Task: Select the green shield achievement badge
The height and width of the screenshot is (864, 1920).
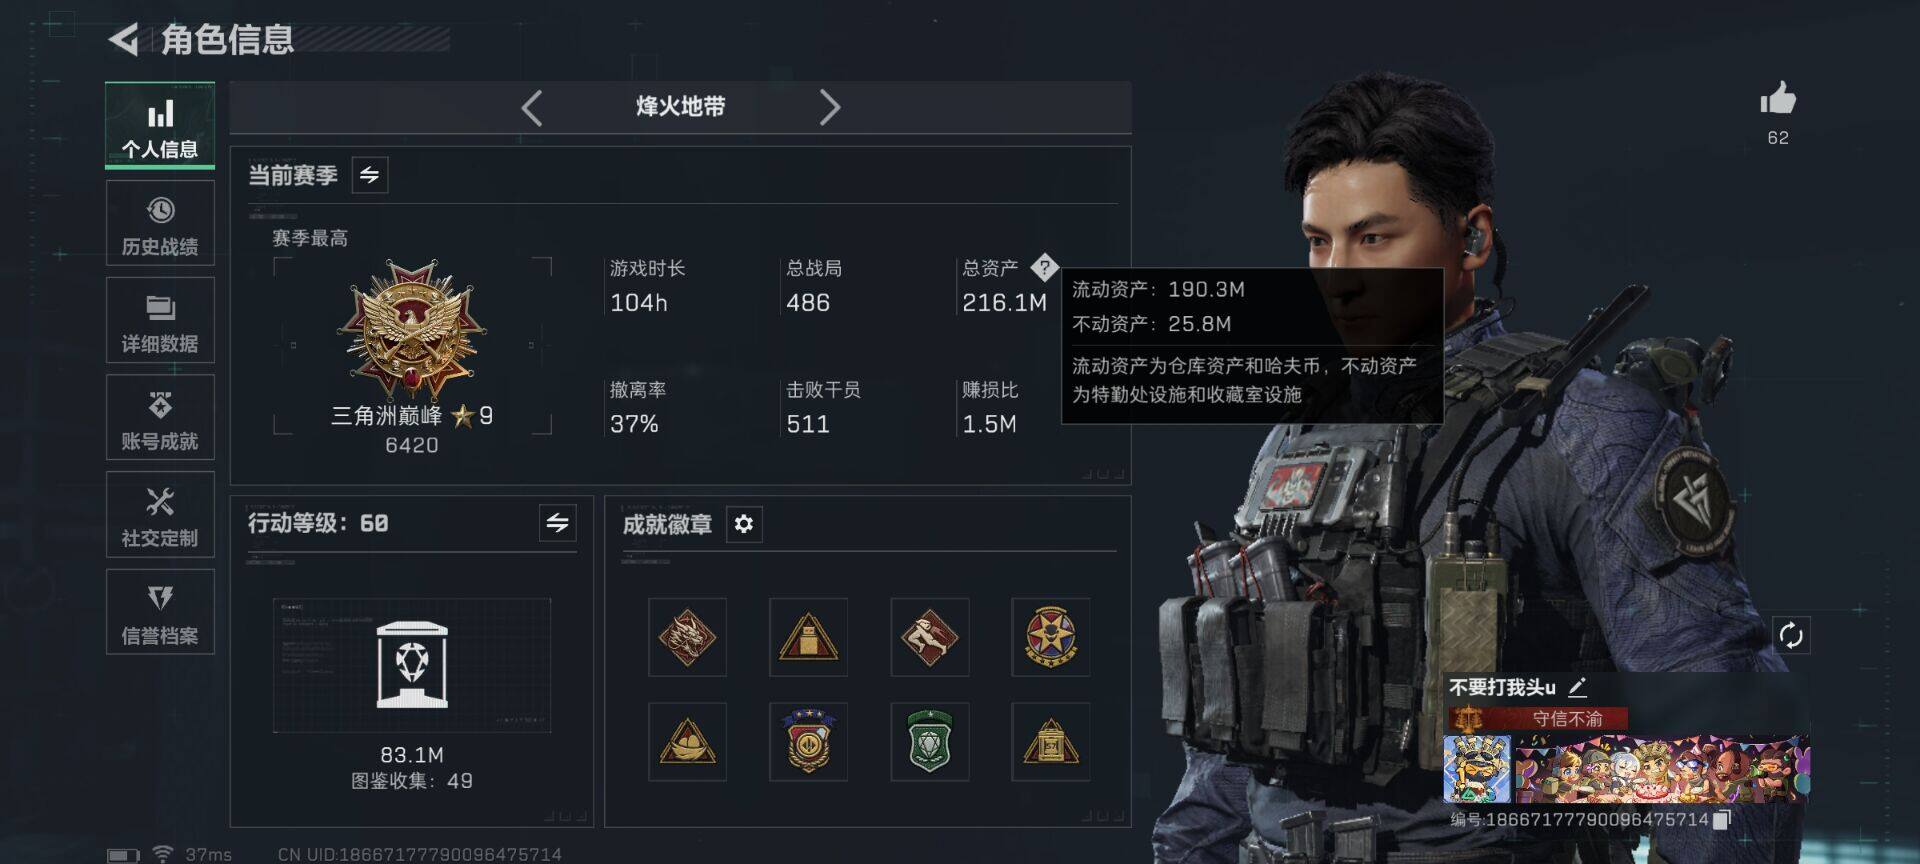Action: click(x=930, y=741)
